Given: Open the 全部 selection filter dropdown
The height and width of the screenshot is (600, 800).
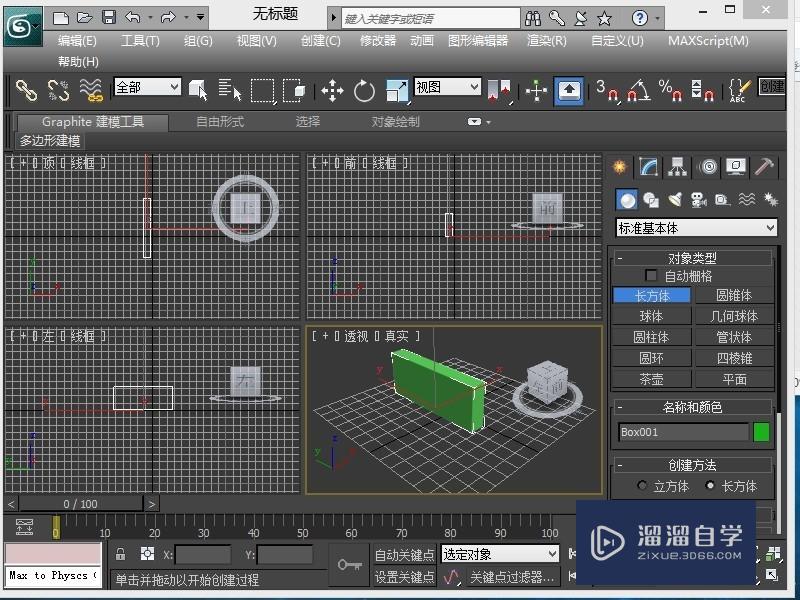Looking at the screenshot, I should 146,88.
